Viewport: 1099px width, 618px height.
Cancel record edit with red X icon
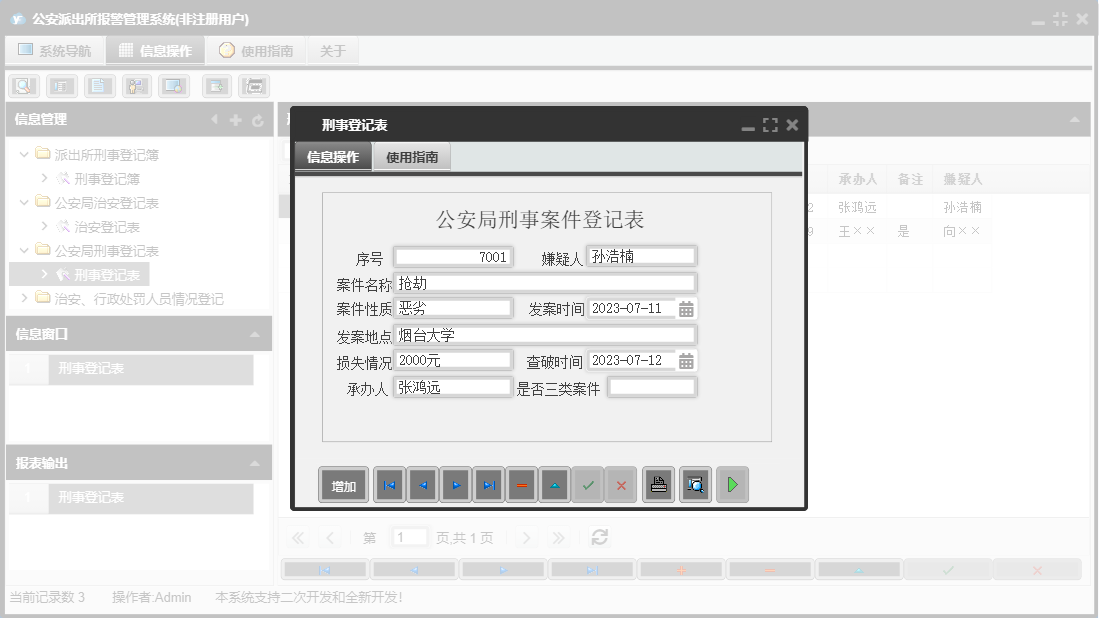tap(621, 485)
